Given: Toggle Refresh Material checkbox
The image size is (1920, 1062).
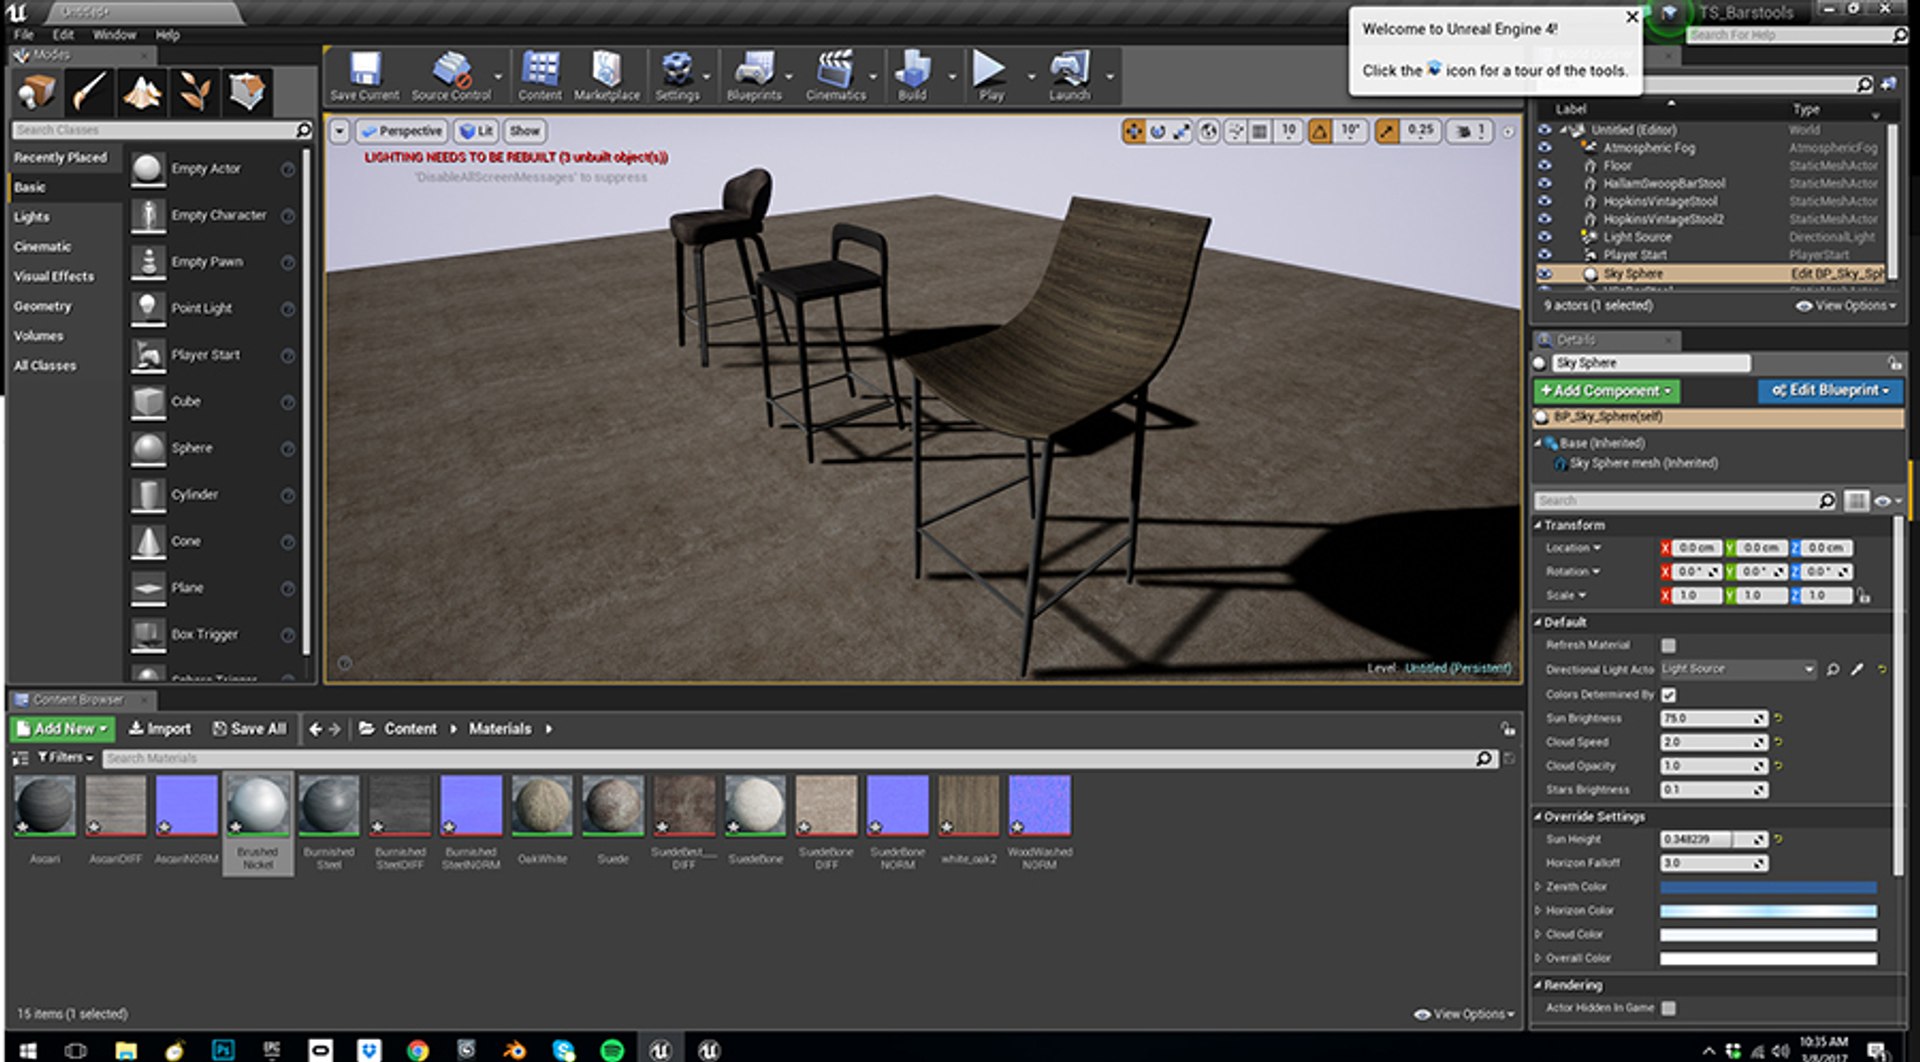Looking at the screenshot, I should [1668, 646].
